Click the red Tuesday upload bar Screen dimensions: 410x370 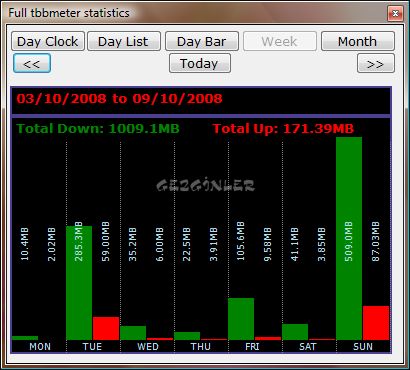point(106,328)
